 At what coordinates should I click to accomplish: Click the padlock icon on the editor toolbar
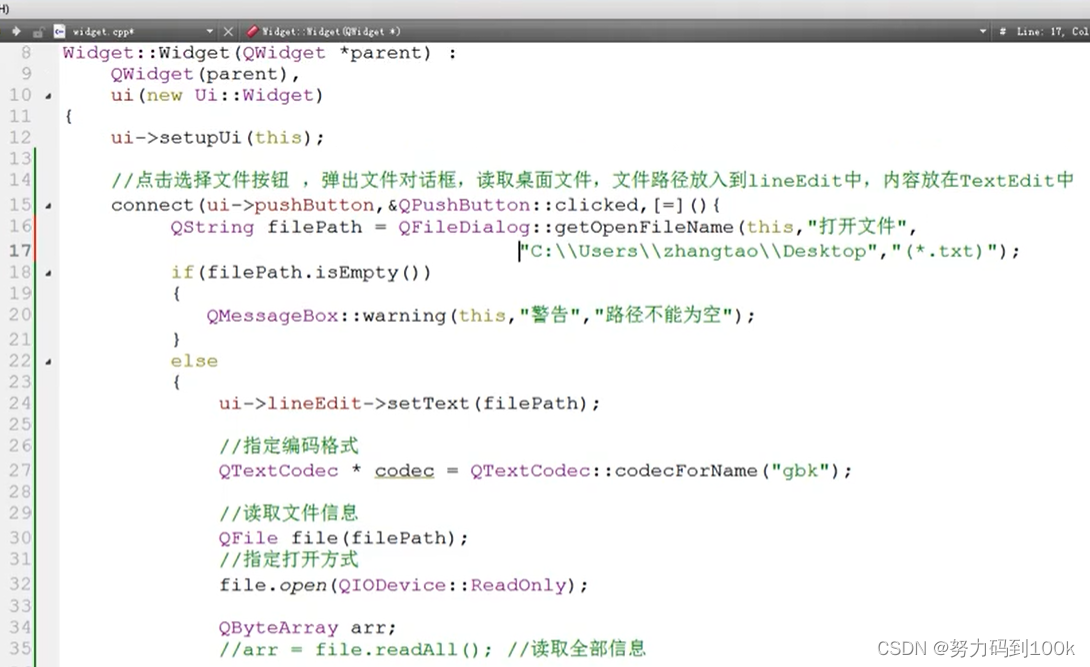click(x=39, y=31)
